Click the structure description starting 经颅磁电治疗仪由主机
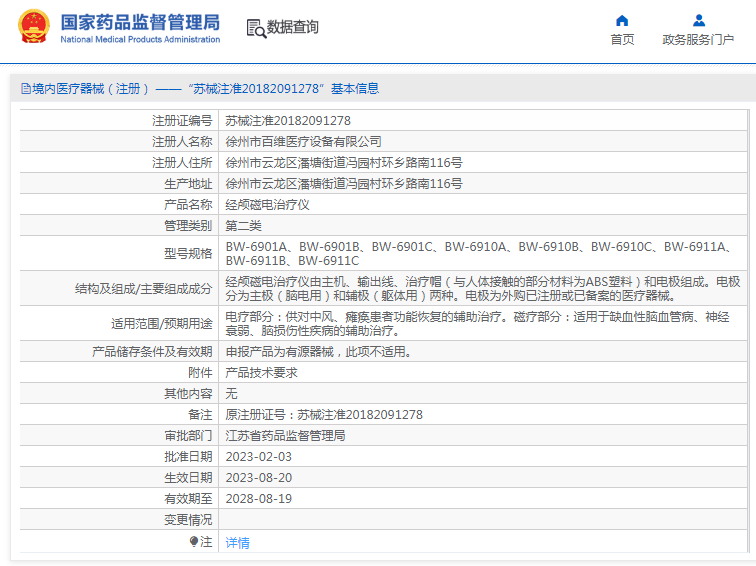 tap(483, 289)
